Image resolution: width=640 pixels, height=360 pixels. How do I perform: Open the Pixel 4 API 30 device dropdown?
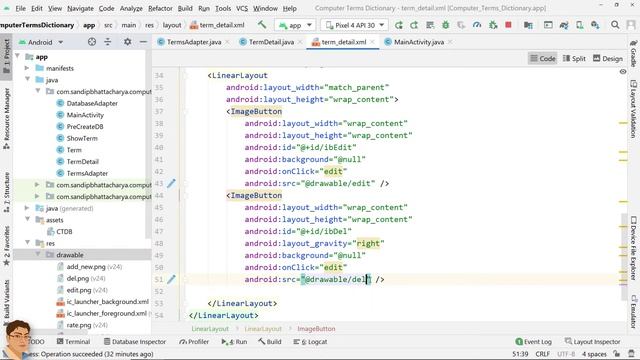pyautogui.click(x=355, y=25)
